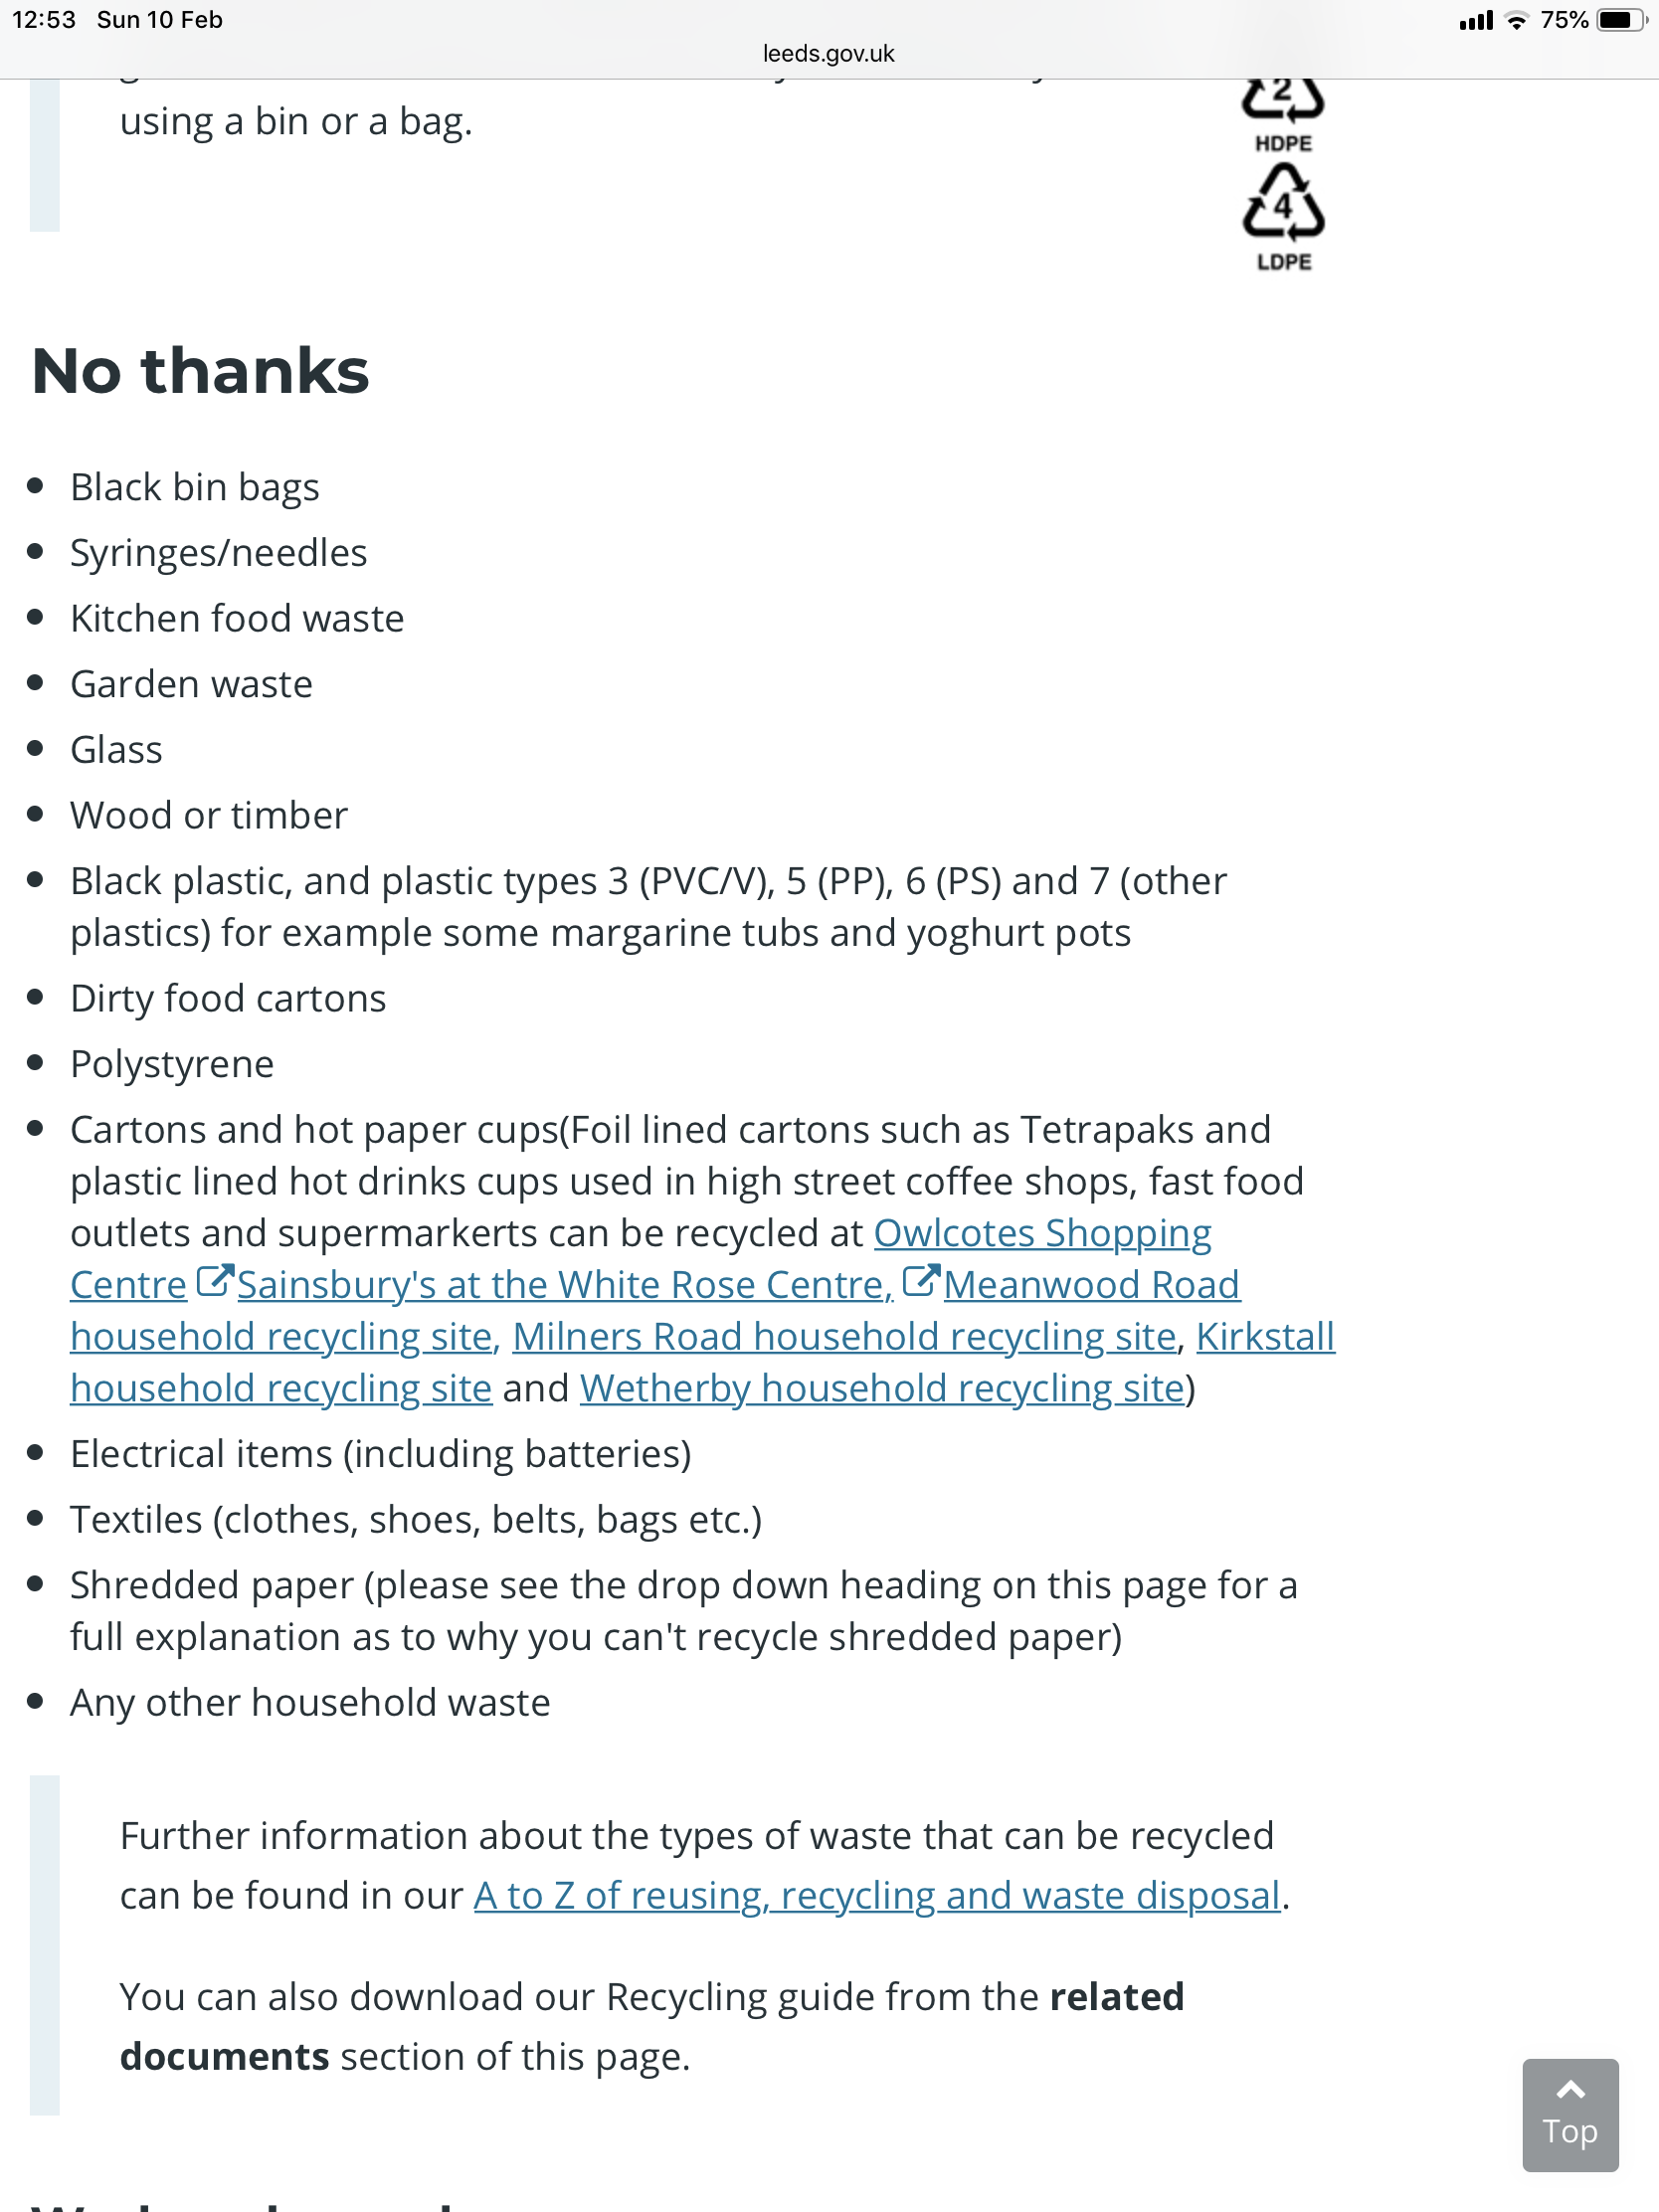Click the external link icon after White Rose Centre
The height and width of the screenshot is (2212, 1659).
tap(920, 1282)
